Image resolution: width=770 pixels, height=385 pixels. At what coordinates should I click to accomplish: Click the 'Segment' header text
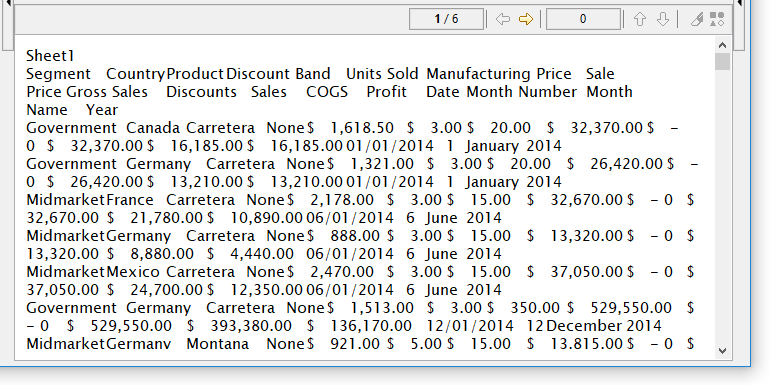[x=58, y=74]
